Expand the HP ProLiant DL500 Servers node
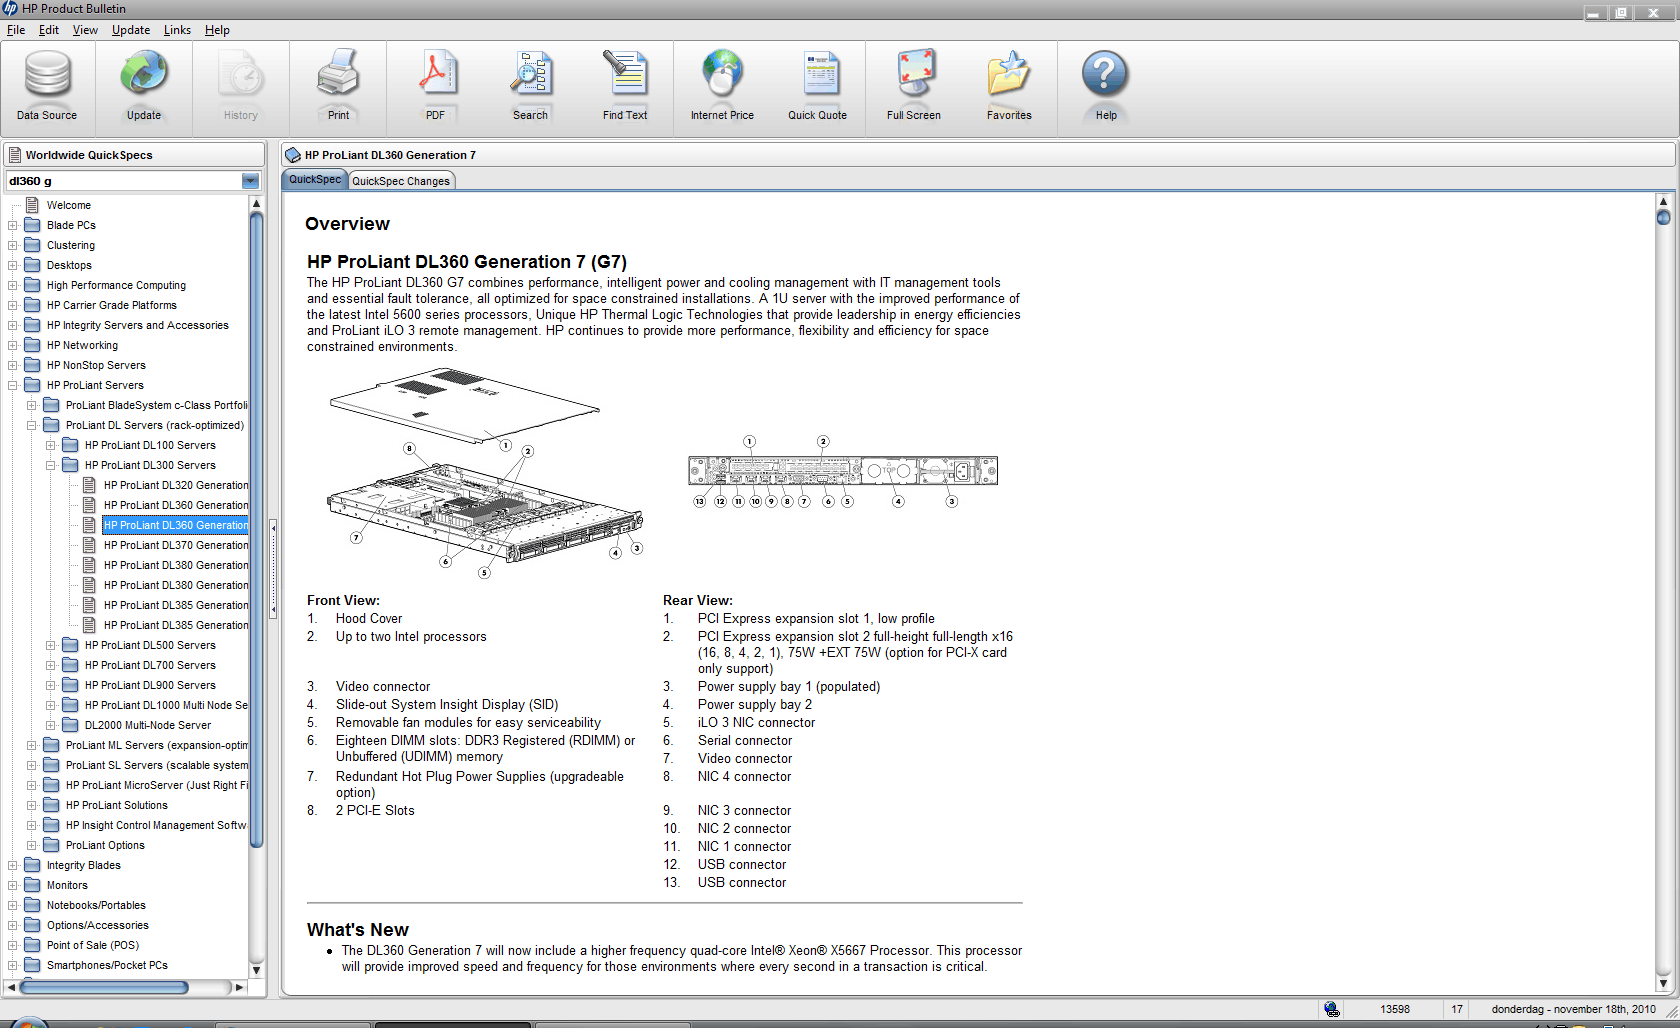This screenshot has width=1680, height=1028. [x=50, y=645]
